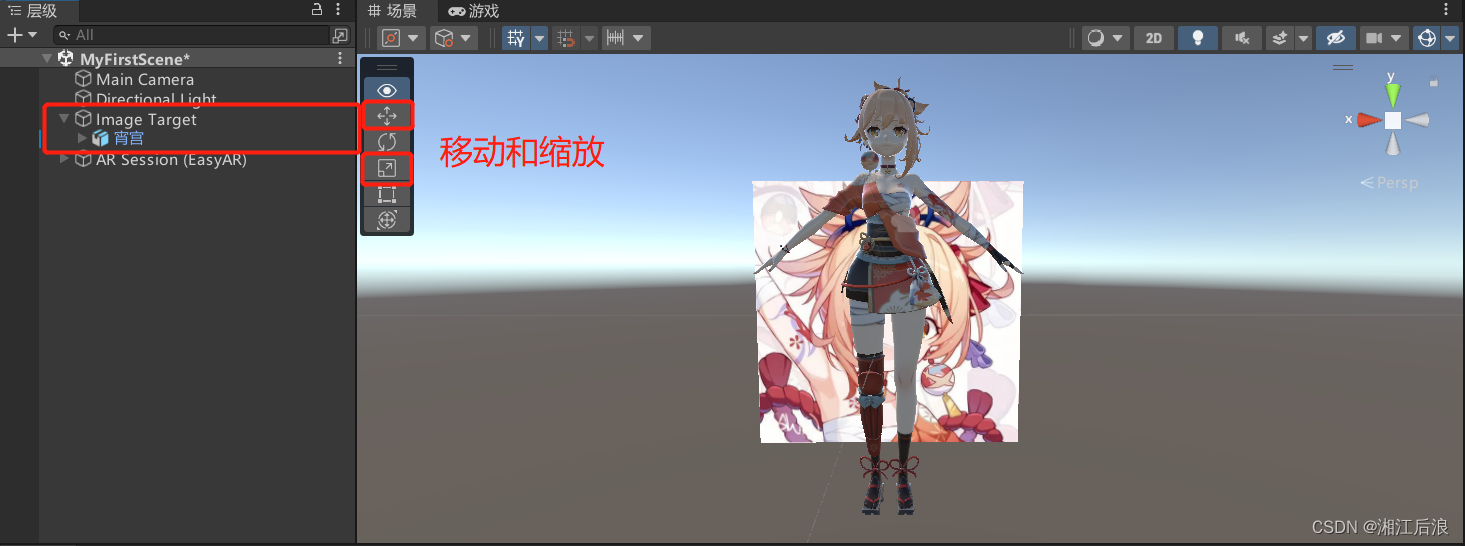Collapse the Image Target node
Image resolution: width=1465 pixels, height=546 pixels.
click(x=64, y=119)
